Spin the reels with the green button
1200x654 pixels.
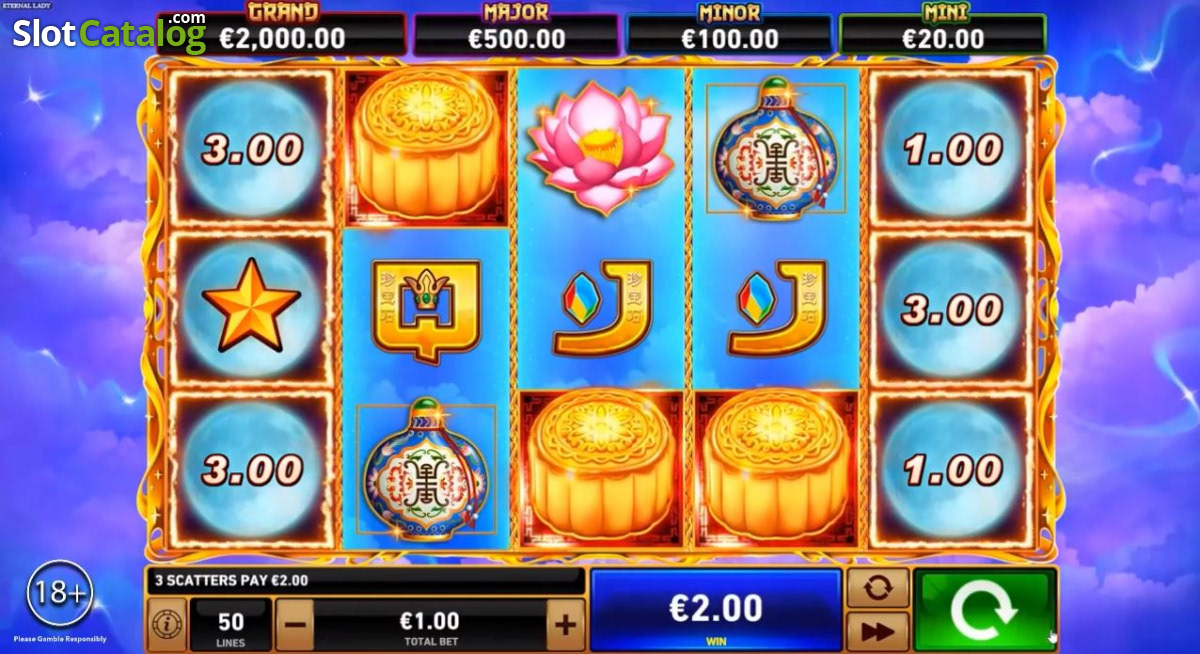click(984, 609)
